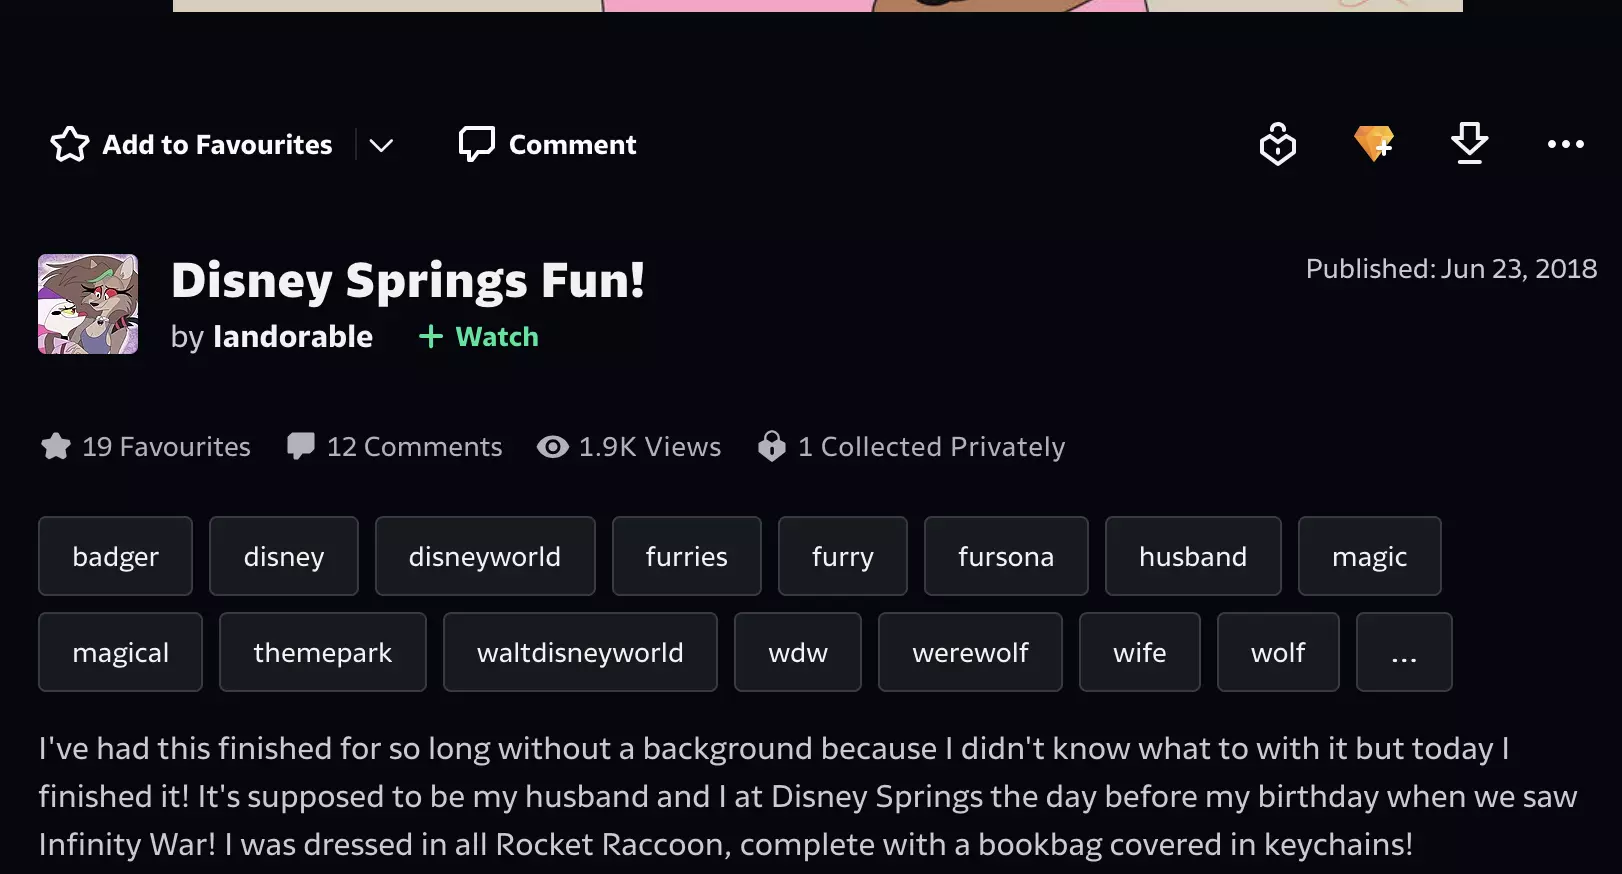Click the 1.9K Views stat
Image resolution: width=1622 pixels, height=874 pixels.
pos(629,447)
